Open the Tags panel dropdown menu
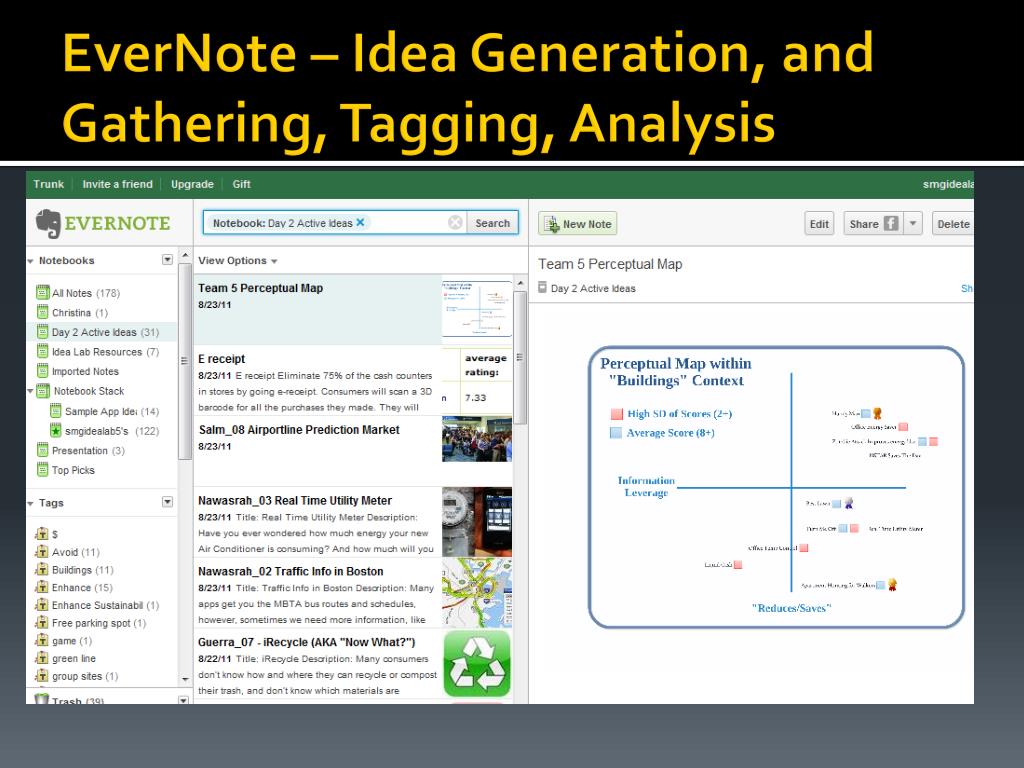The image size is (1024, 768). [x=167, y=502]
